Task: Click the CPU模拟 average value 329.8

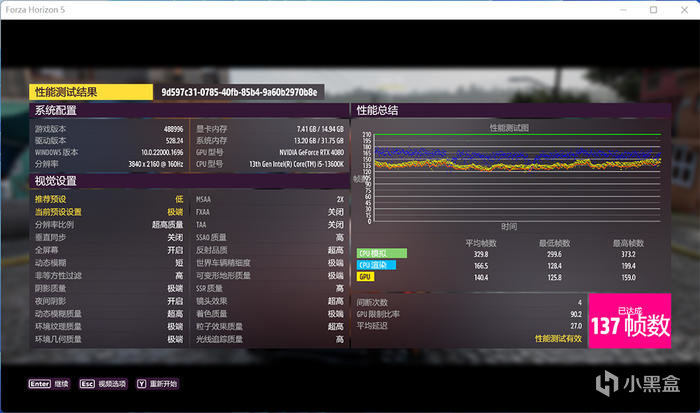Action: [x=481, y=254]
